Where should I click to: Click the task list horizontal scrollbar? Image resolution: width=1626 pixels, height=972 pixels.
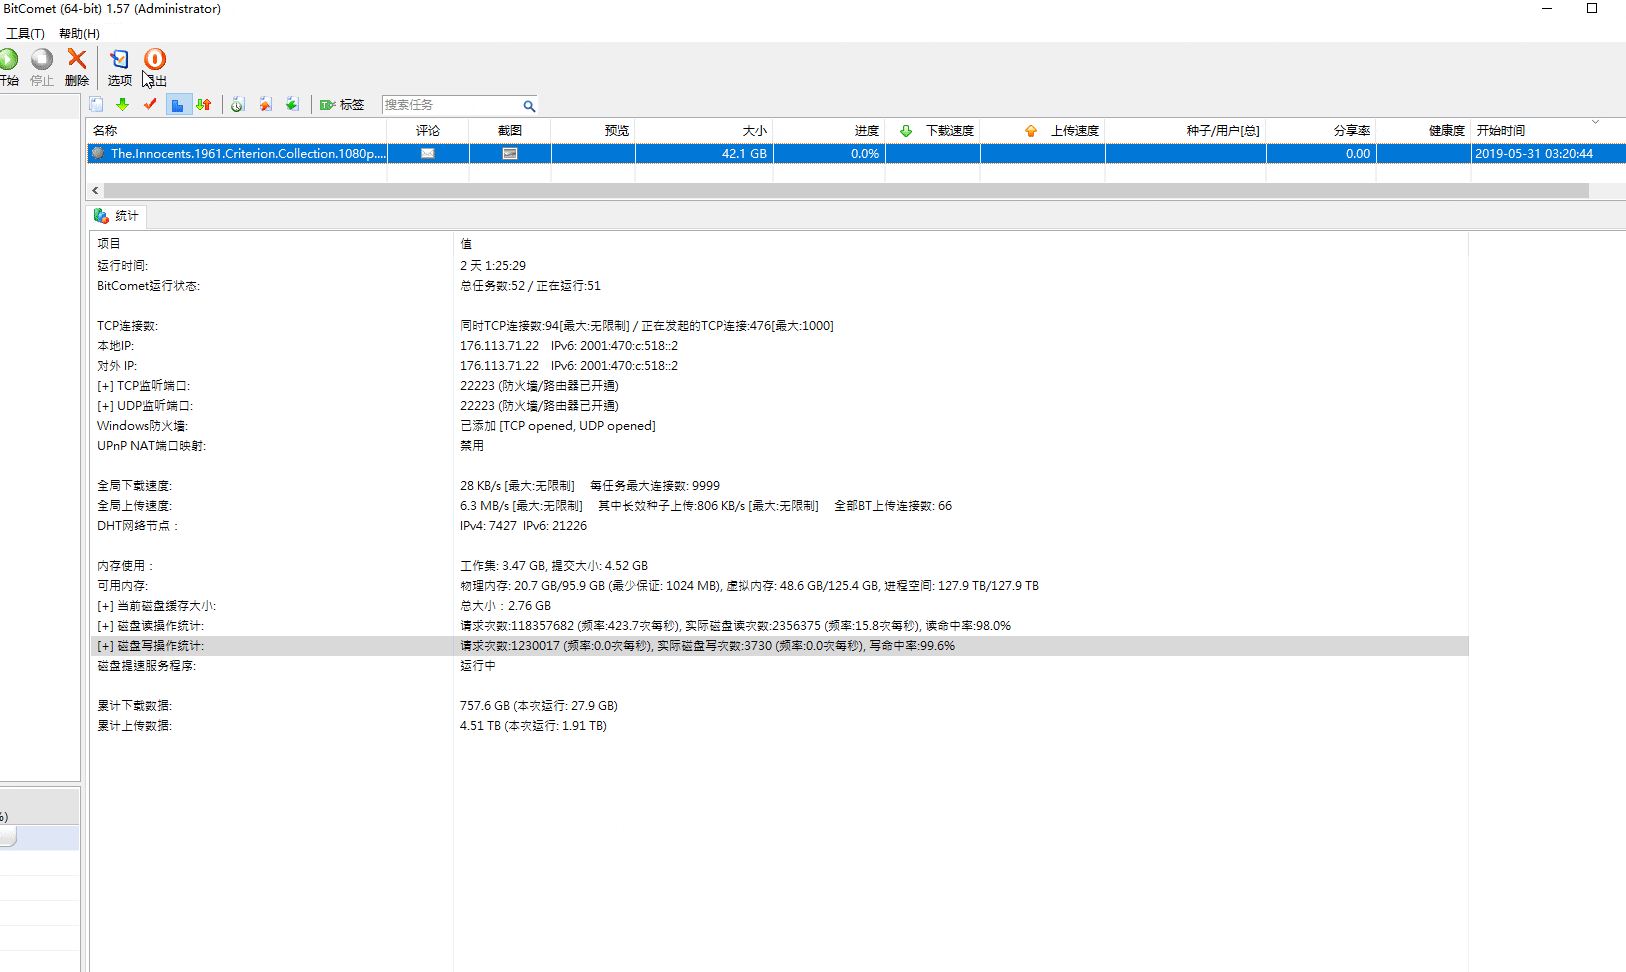[x=845, y=190]
